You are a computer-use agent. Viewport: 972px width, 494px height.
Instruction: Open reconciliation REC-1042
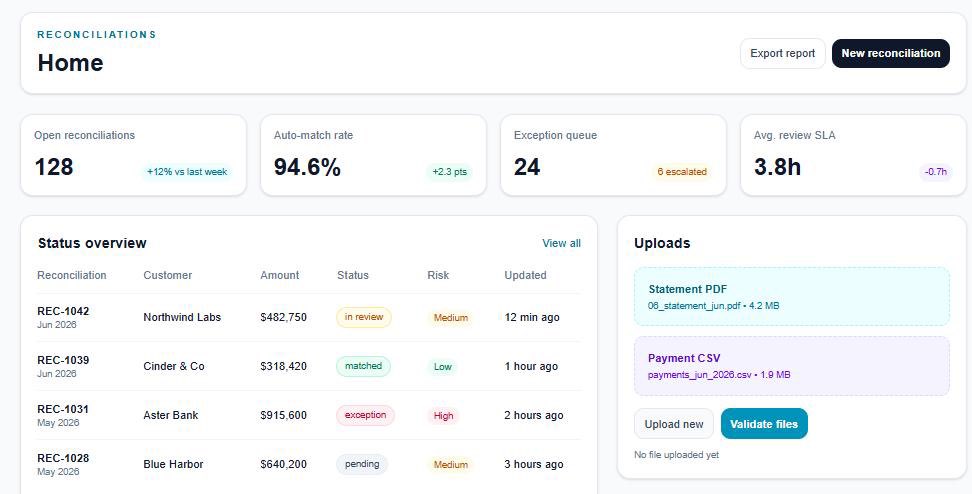pos(63,311)
